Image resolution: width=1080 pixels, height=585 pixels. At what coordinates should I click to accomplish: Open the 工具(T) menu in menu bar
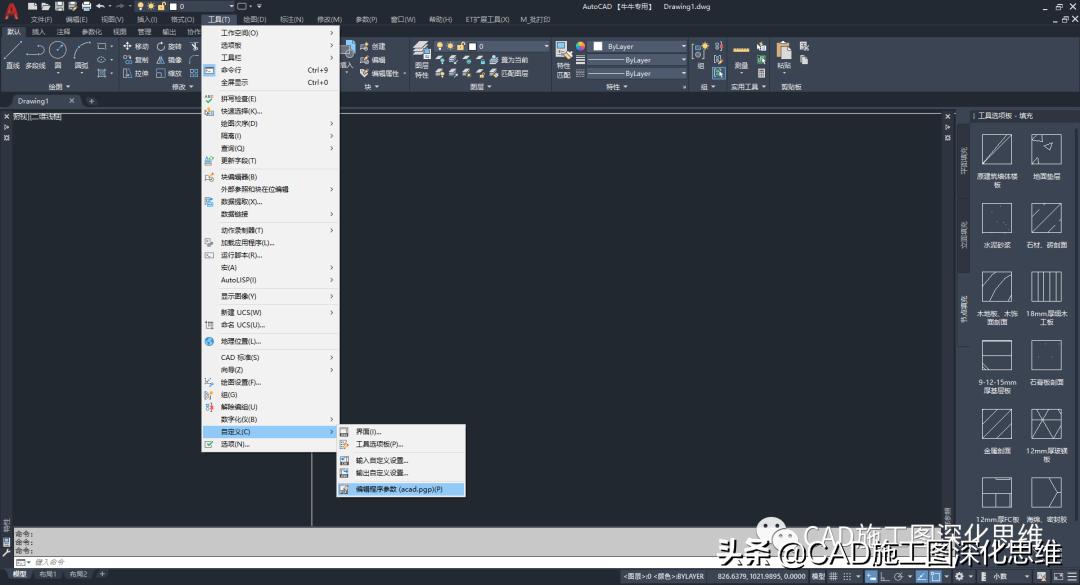click(x=219, y=19)
